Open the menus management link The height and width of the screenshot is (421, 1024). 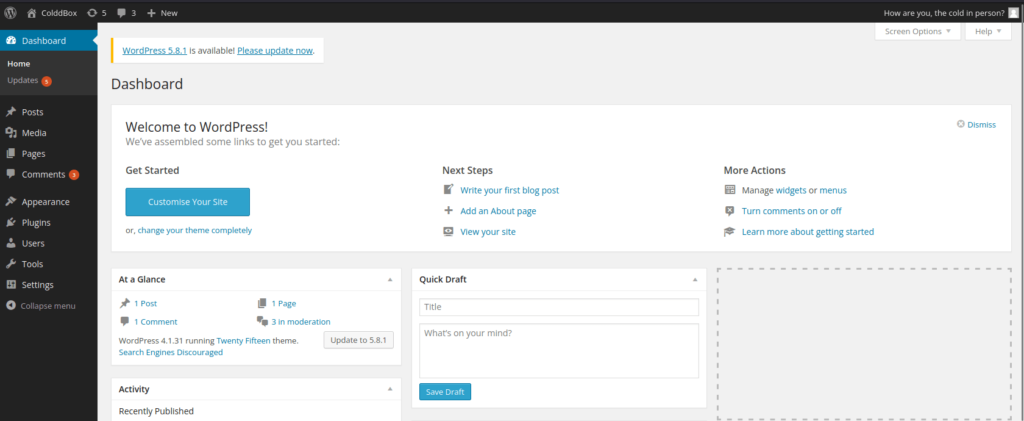click(833, 191)
